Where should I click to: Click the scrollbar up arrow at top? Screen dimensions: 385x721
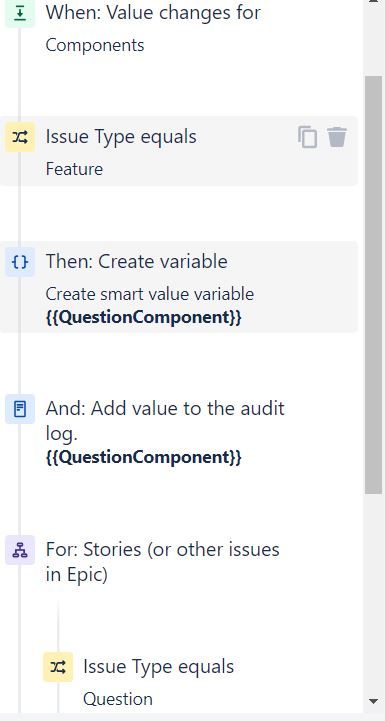point(374,3)
